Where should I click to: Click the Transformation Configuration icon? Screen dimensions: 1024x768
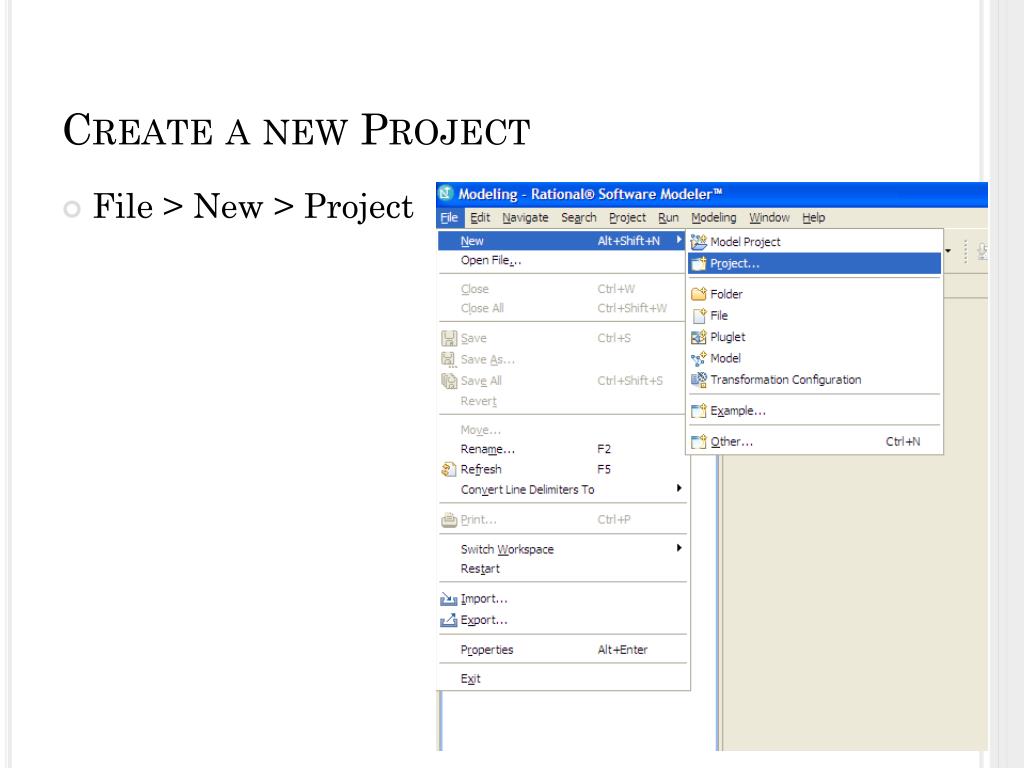tap(699, 379)
